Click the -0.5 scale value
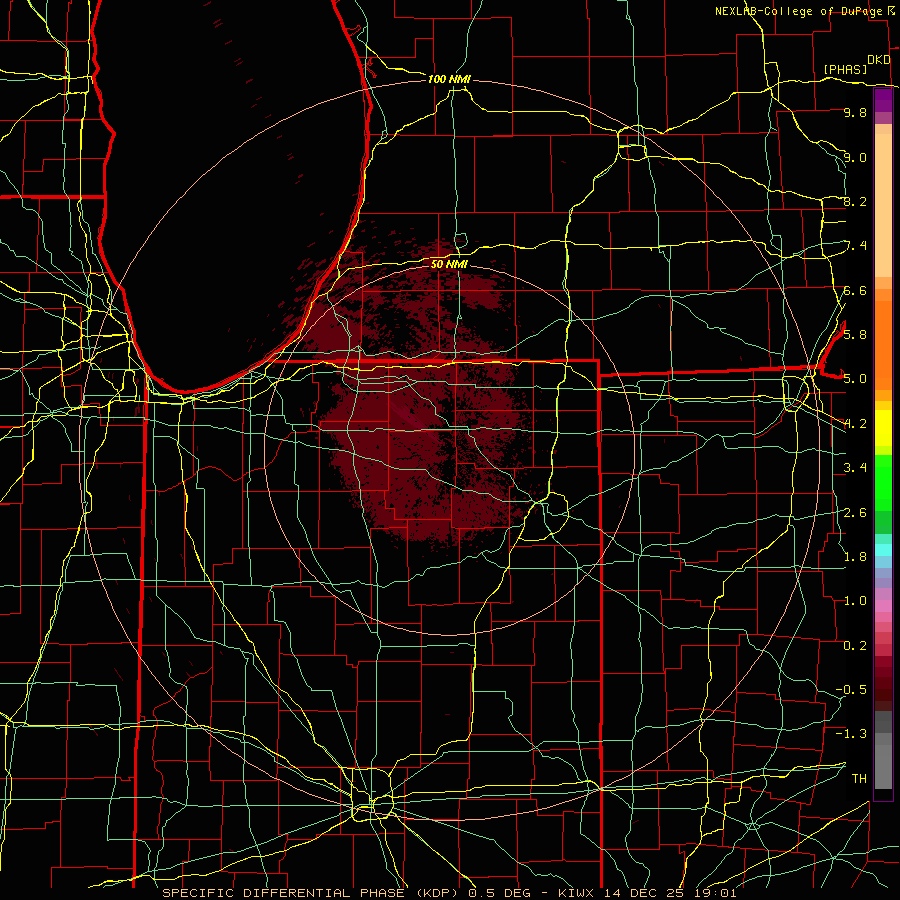 point(851,689)
